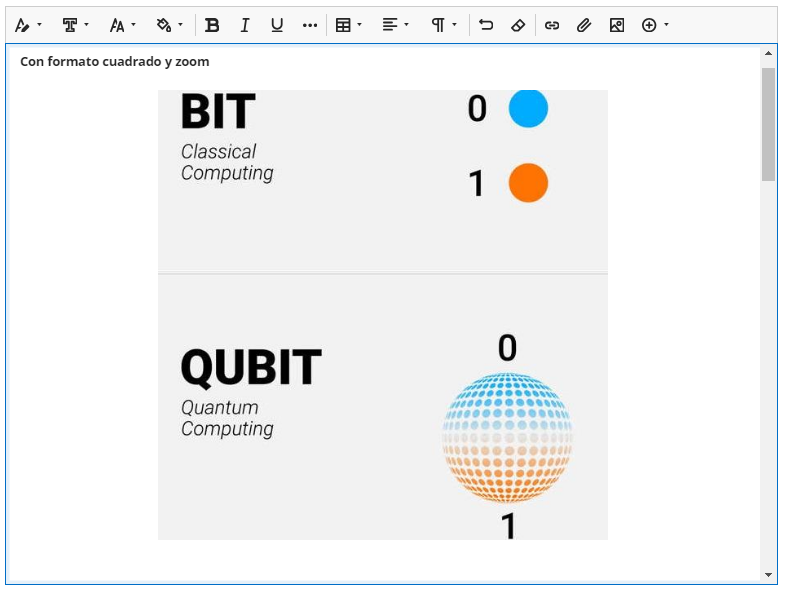This screenshot has height=590, width=787.
Task: Open the font family dropdown
Action: [75, 25]
